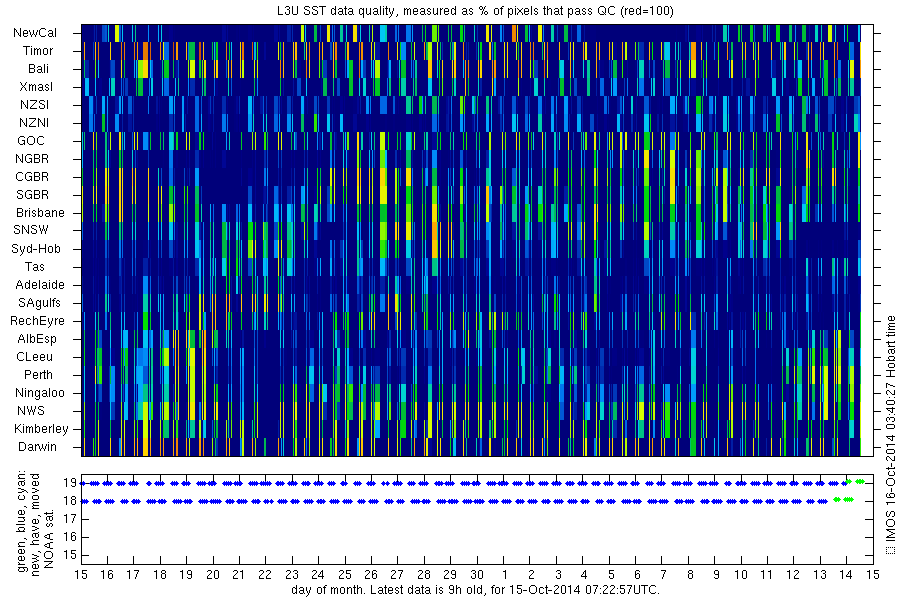The width and height of the screenshot is (900, 600).
Task: Click day 6 on the bottom axis
Action: pos(637,575)
